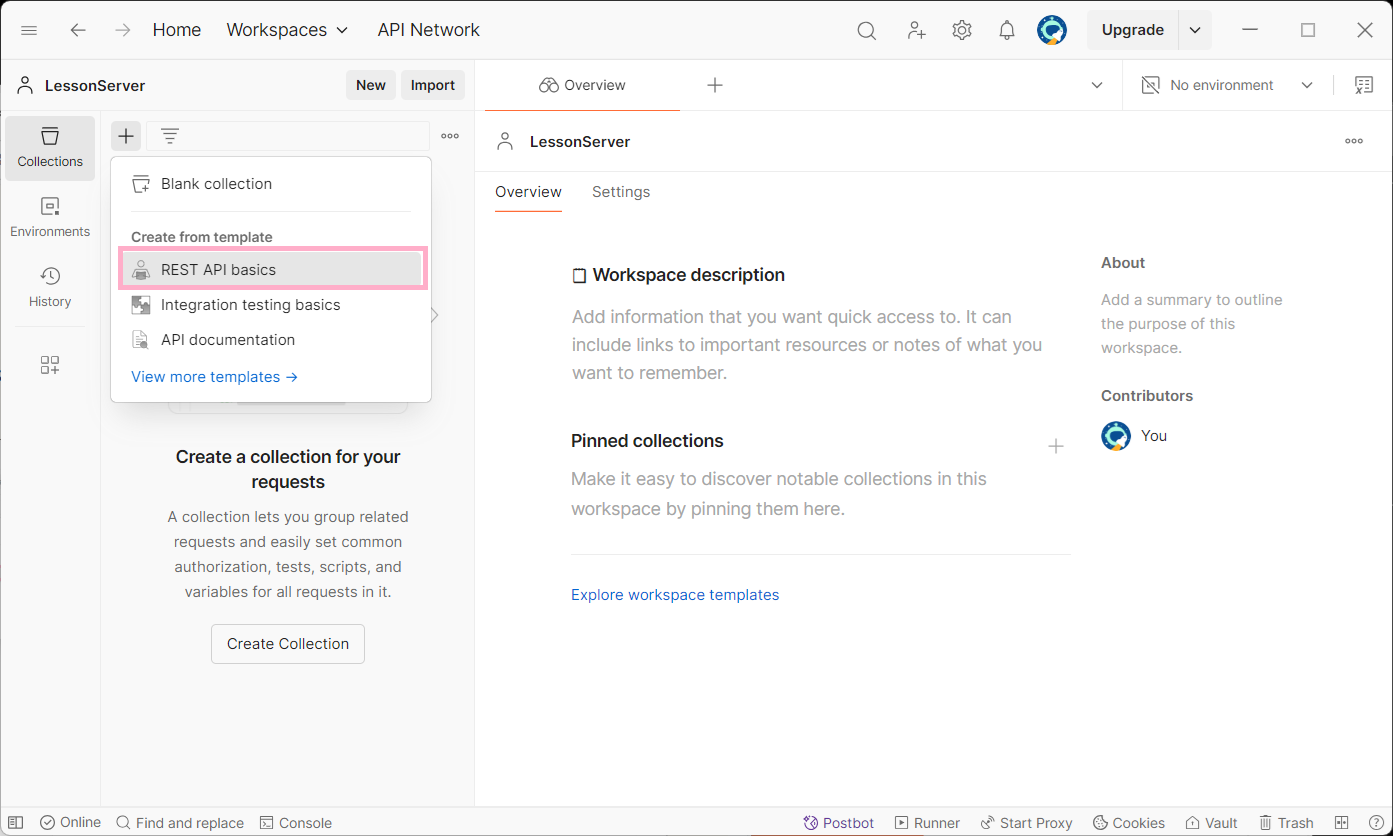
Task: Click the New button
Action: (371, 85)
